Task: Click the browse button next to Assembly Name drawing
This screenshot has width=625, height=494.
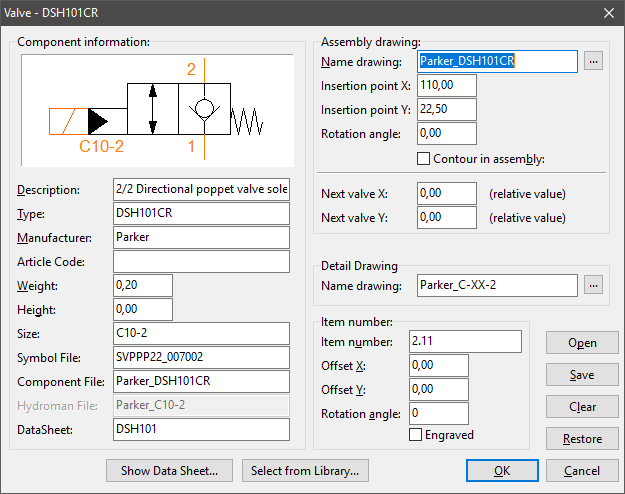Action: click(x=595, y=61)
